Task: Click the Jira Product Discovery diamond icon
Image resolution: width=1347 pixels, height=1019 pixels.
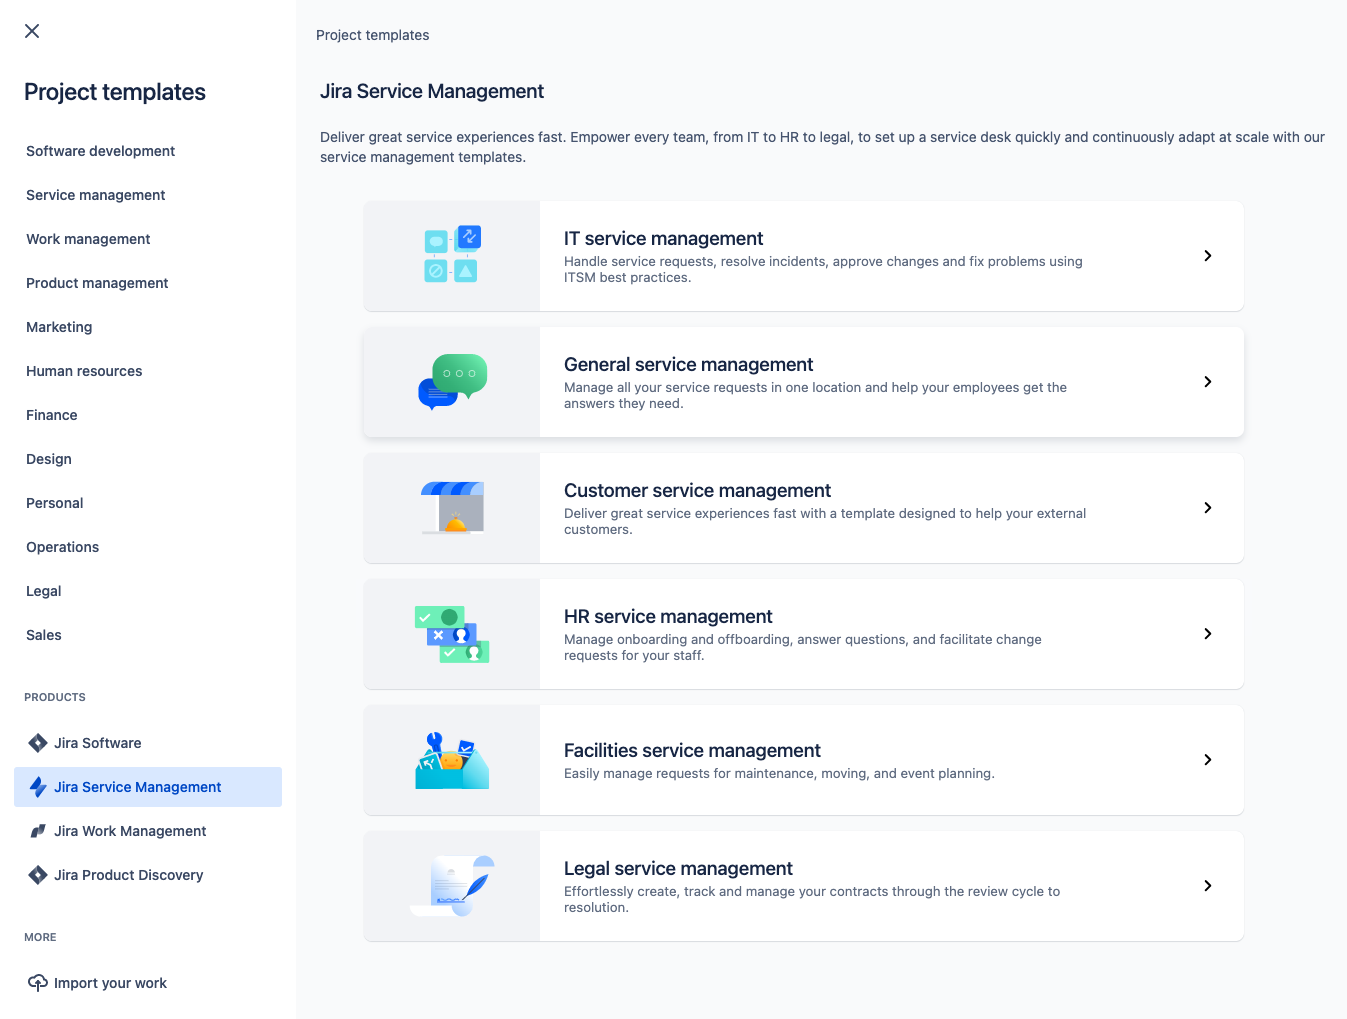Action: [x=37, y=874]
